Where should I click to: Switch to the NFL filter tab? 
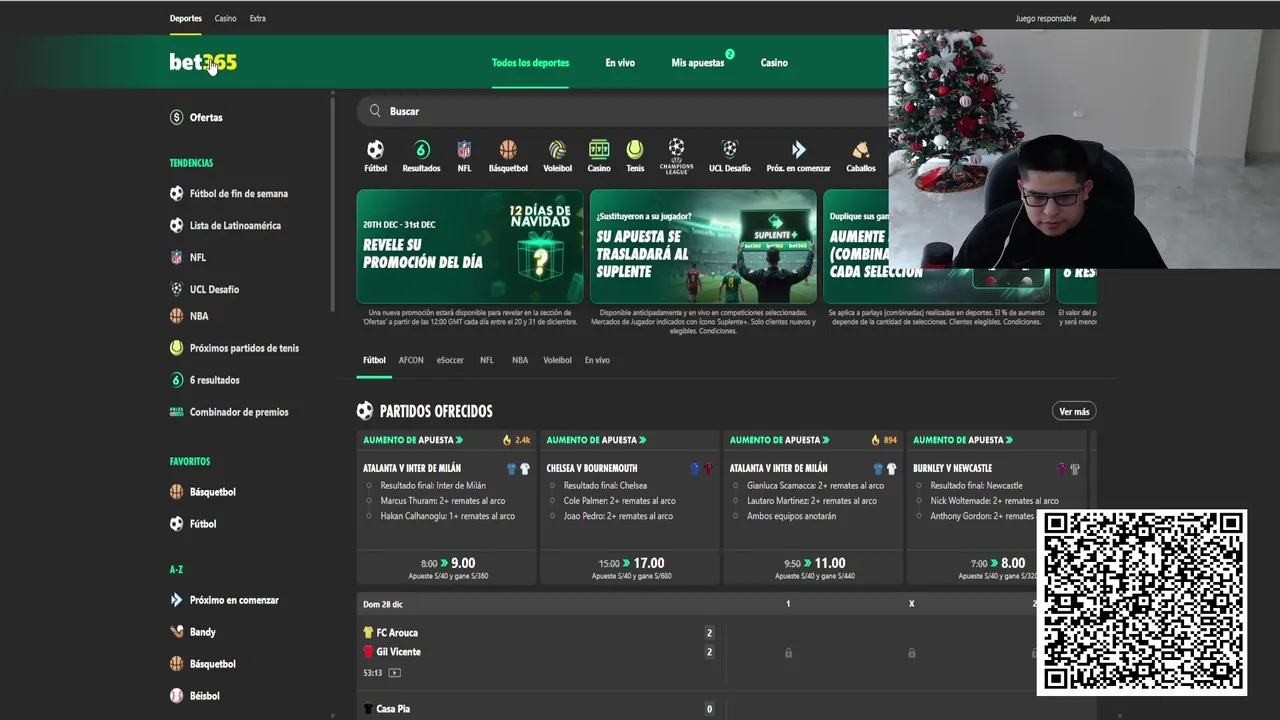(x=487, y=360)
